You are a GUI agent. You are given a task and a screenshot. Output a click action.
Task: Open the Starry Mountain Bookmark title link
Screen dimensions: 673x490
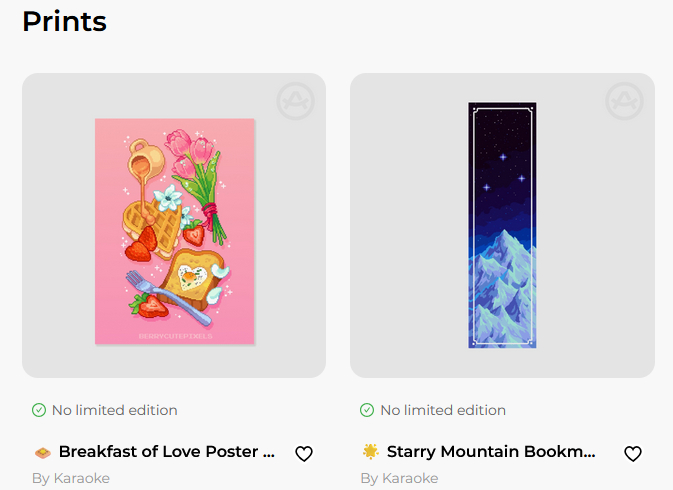click(x=491, y=452)
